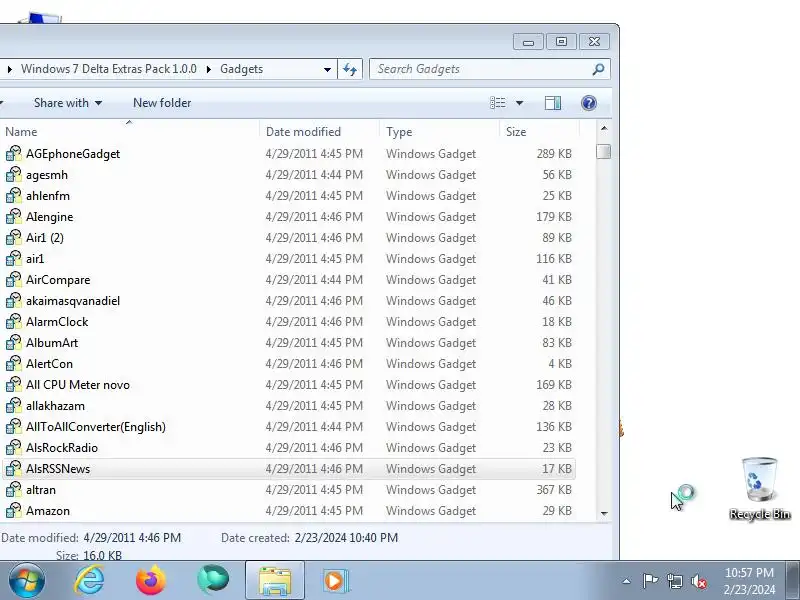Show the preview pane
The image size is (800, 600).
click(x=553, y=103)
